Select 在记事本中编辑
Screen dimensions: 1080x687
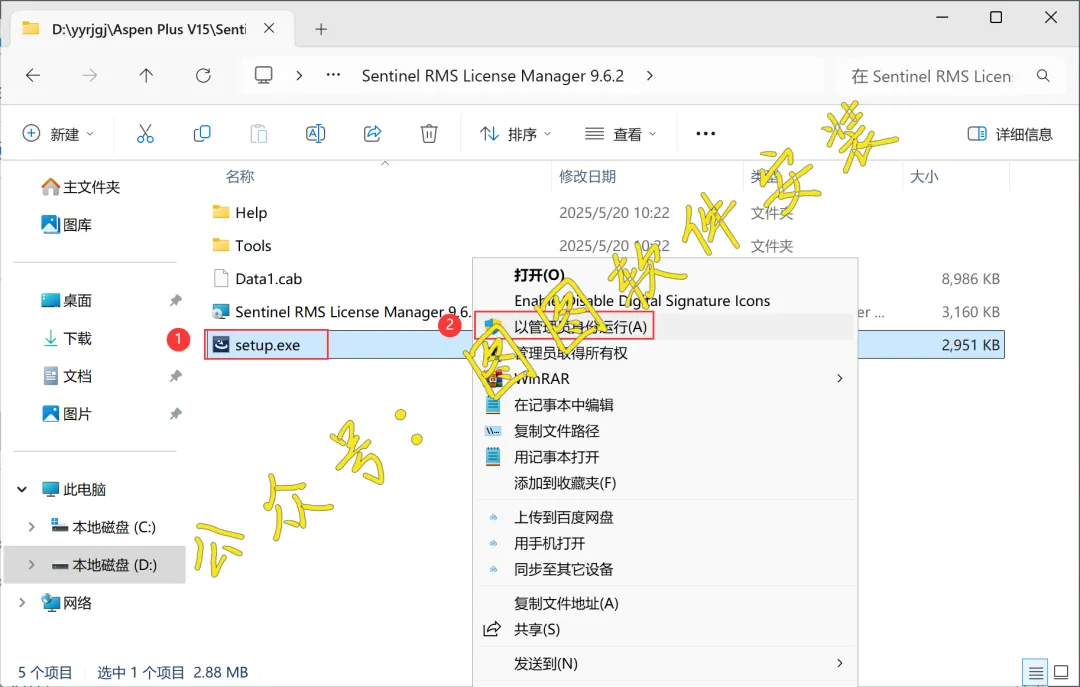click(x=563, y=405)
